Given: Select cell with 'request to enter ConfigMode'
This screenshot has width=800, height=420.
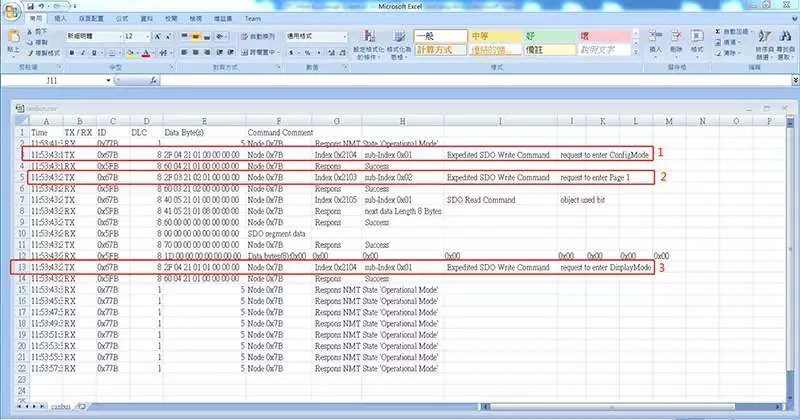Looking at the screenshot, I should [x=606, y=154].
